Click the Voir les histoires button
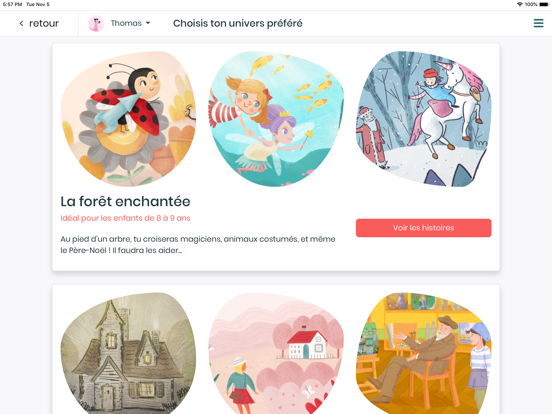This screenshot has height=414, width=552. point(424,228)
